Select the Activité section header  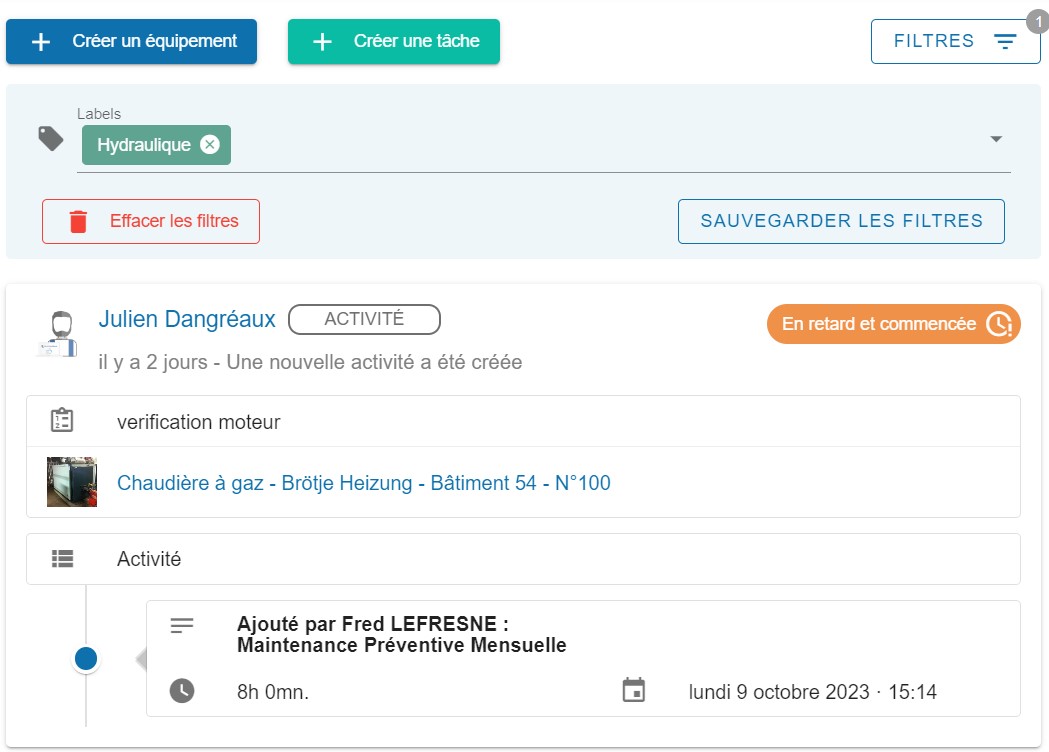coord(149,559)
